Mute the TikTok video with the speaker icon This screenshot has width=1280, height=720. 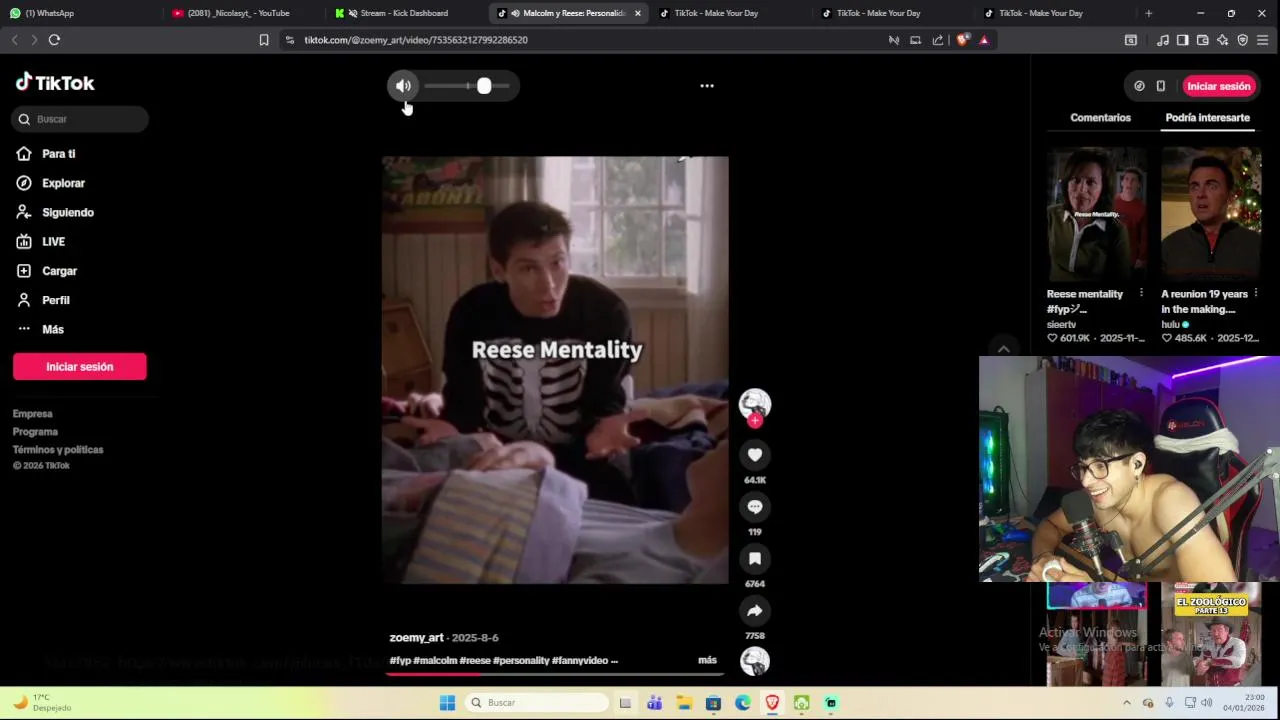[x=403, y=86]
